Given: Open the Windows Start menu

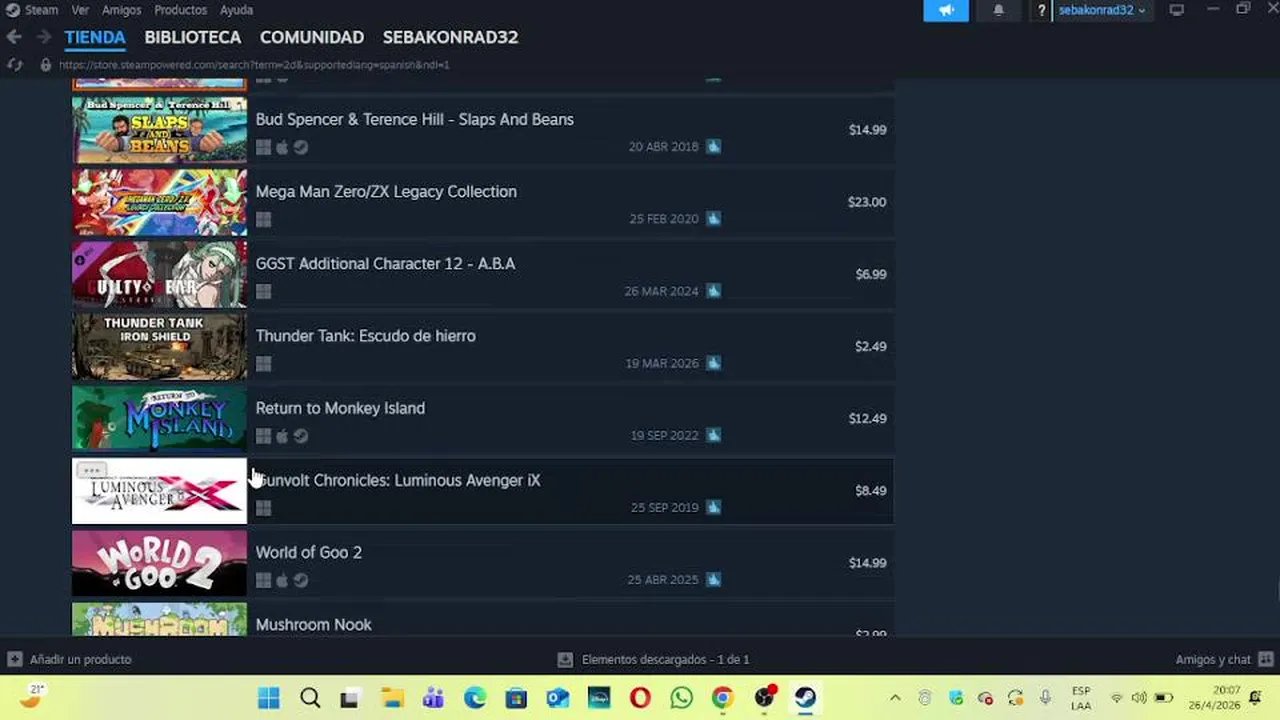Looking at the screenshot, I should click(x=269, y=698).
